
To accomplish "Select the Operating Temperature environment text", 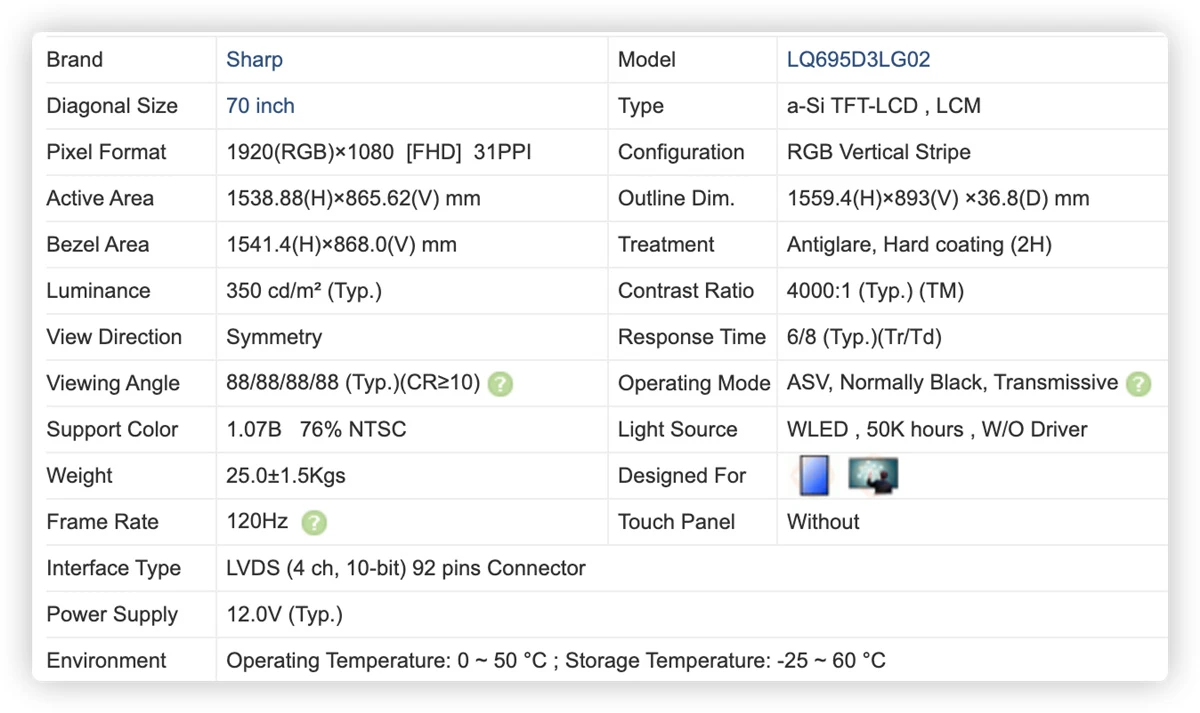I will pos(556,661).
